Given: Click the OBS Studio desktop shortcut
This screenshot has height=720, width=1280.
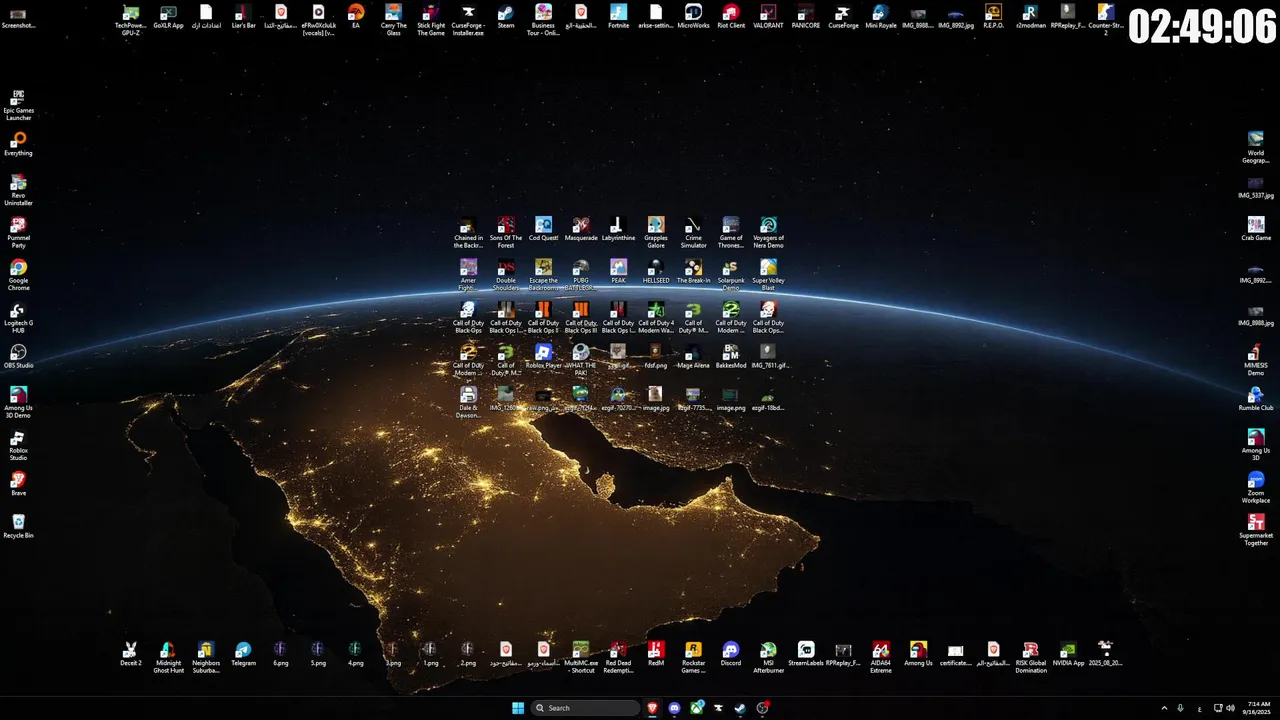Looking at the screenshot, I should 18,356.
